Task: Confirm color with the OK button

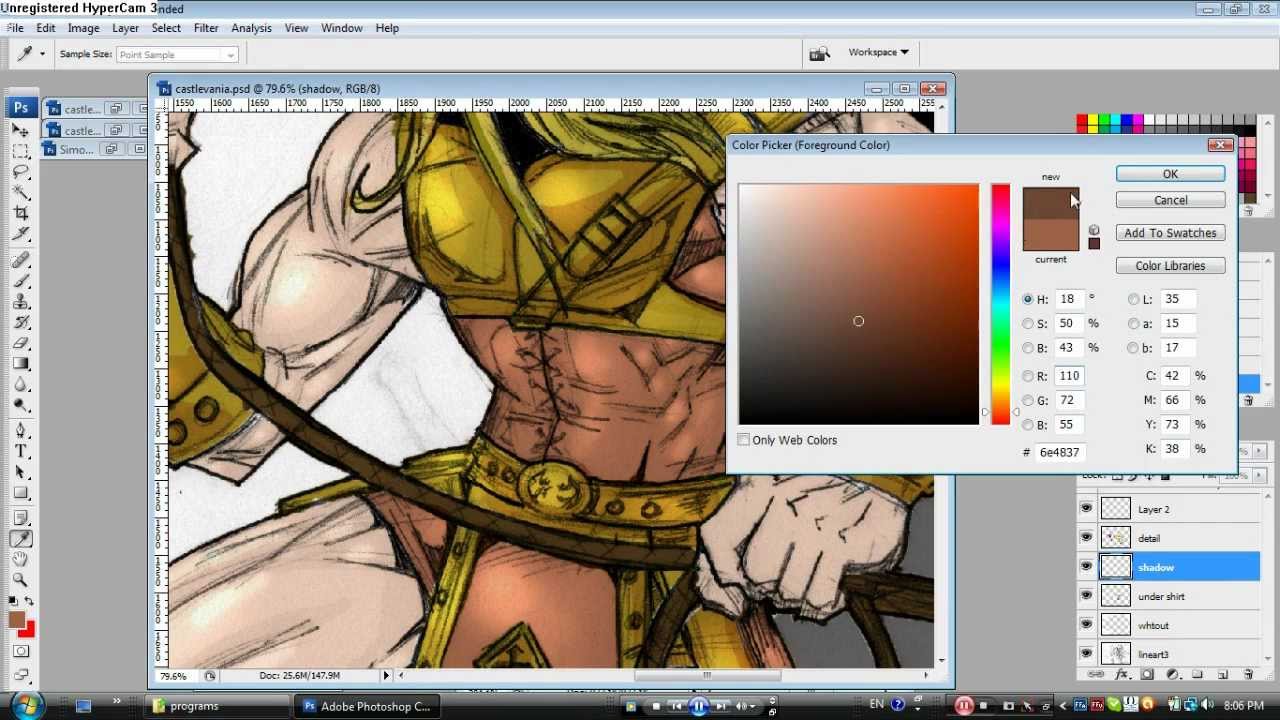Action: point(1170,174)
